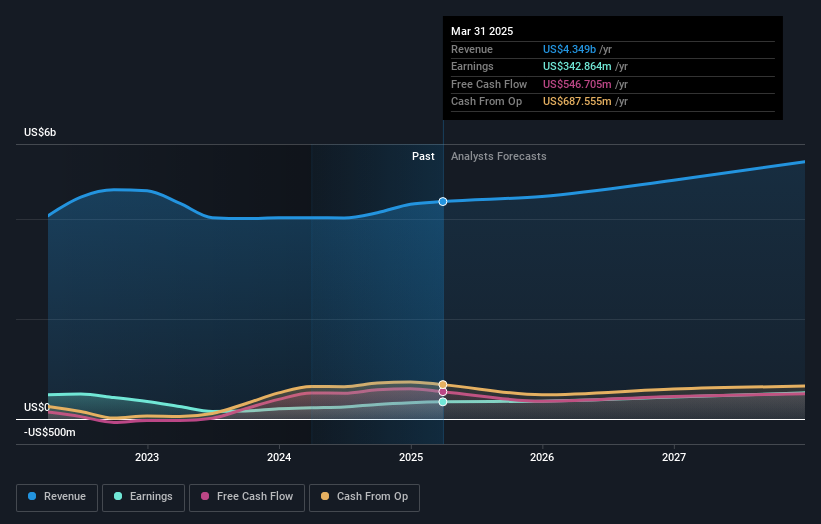Select the 2027 x-axis label
The width and height of the screenshot is (821, 524).
(x=674, y=457)
